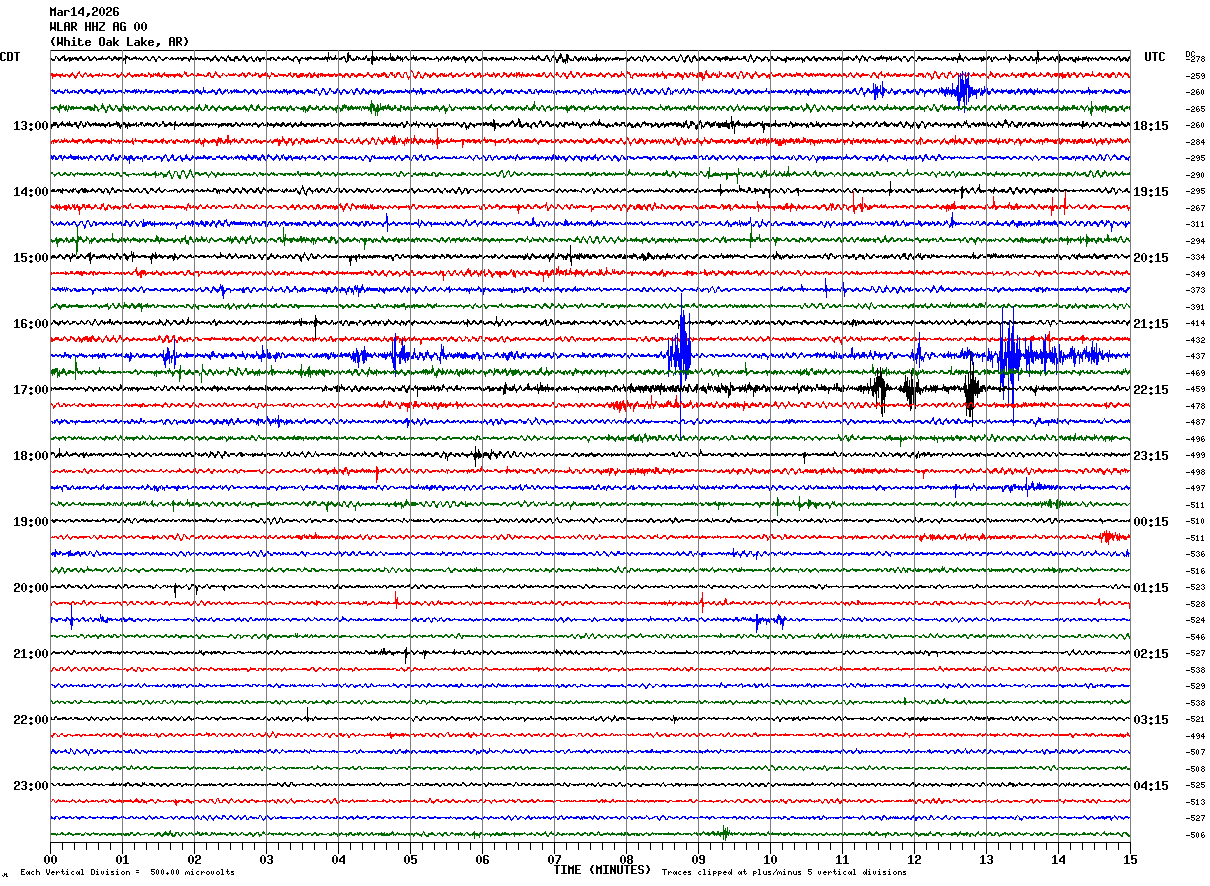Click the TIME (MINUTES) axis label

tap(602, 870)
